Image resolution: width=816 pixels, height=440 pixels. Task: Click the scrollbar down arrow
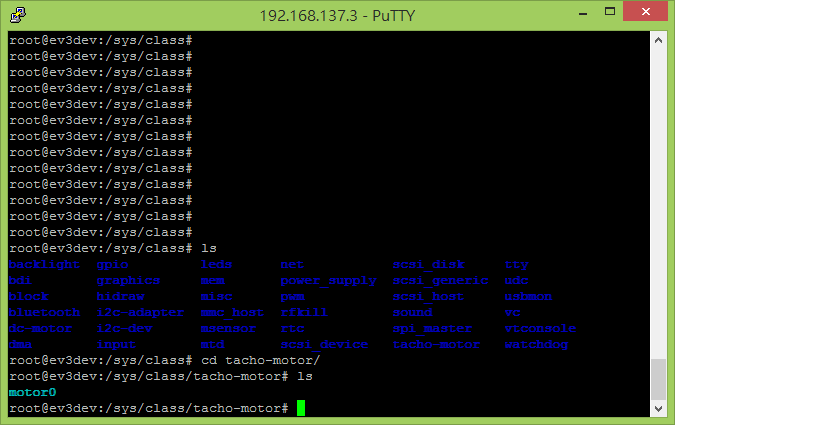(x=658, y=409)
